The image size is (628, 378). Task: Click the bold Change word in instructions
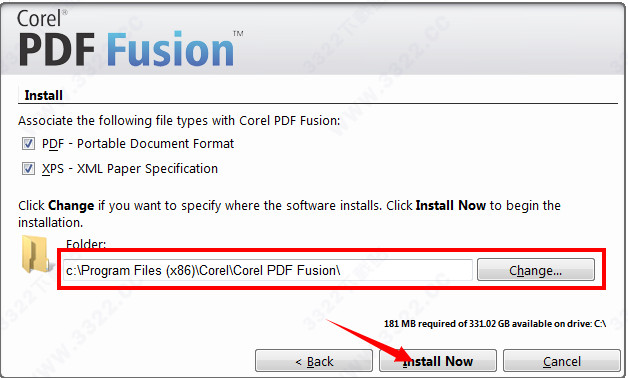[x=71, y=205]
